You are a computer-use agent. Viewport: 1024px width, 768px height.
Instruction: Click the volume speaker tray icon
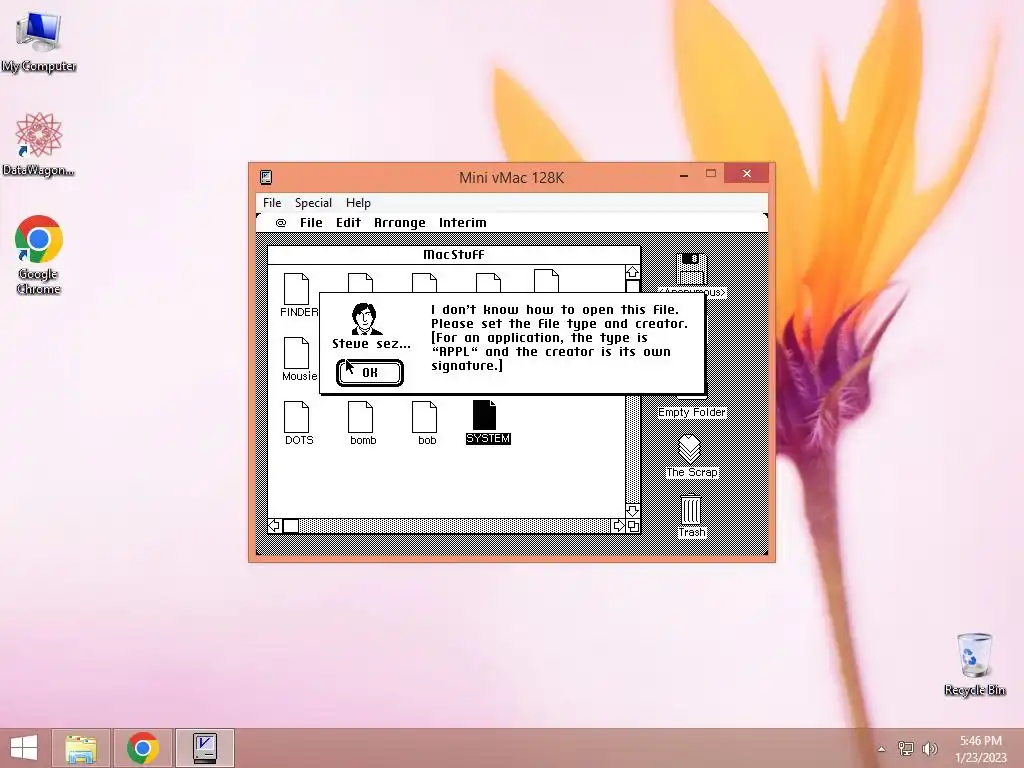929,748
